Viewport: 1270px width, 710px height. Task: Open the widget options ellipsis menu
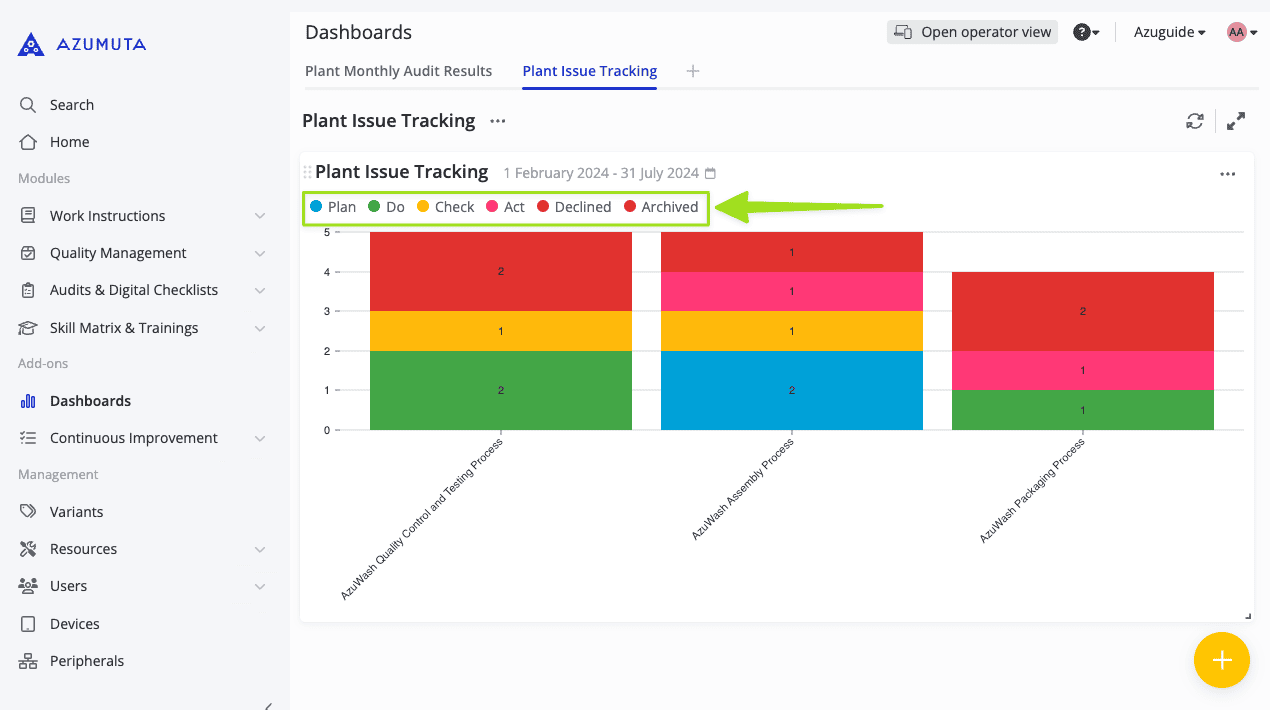(1227, 173)
